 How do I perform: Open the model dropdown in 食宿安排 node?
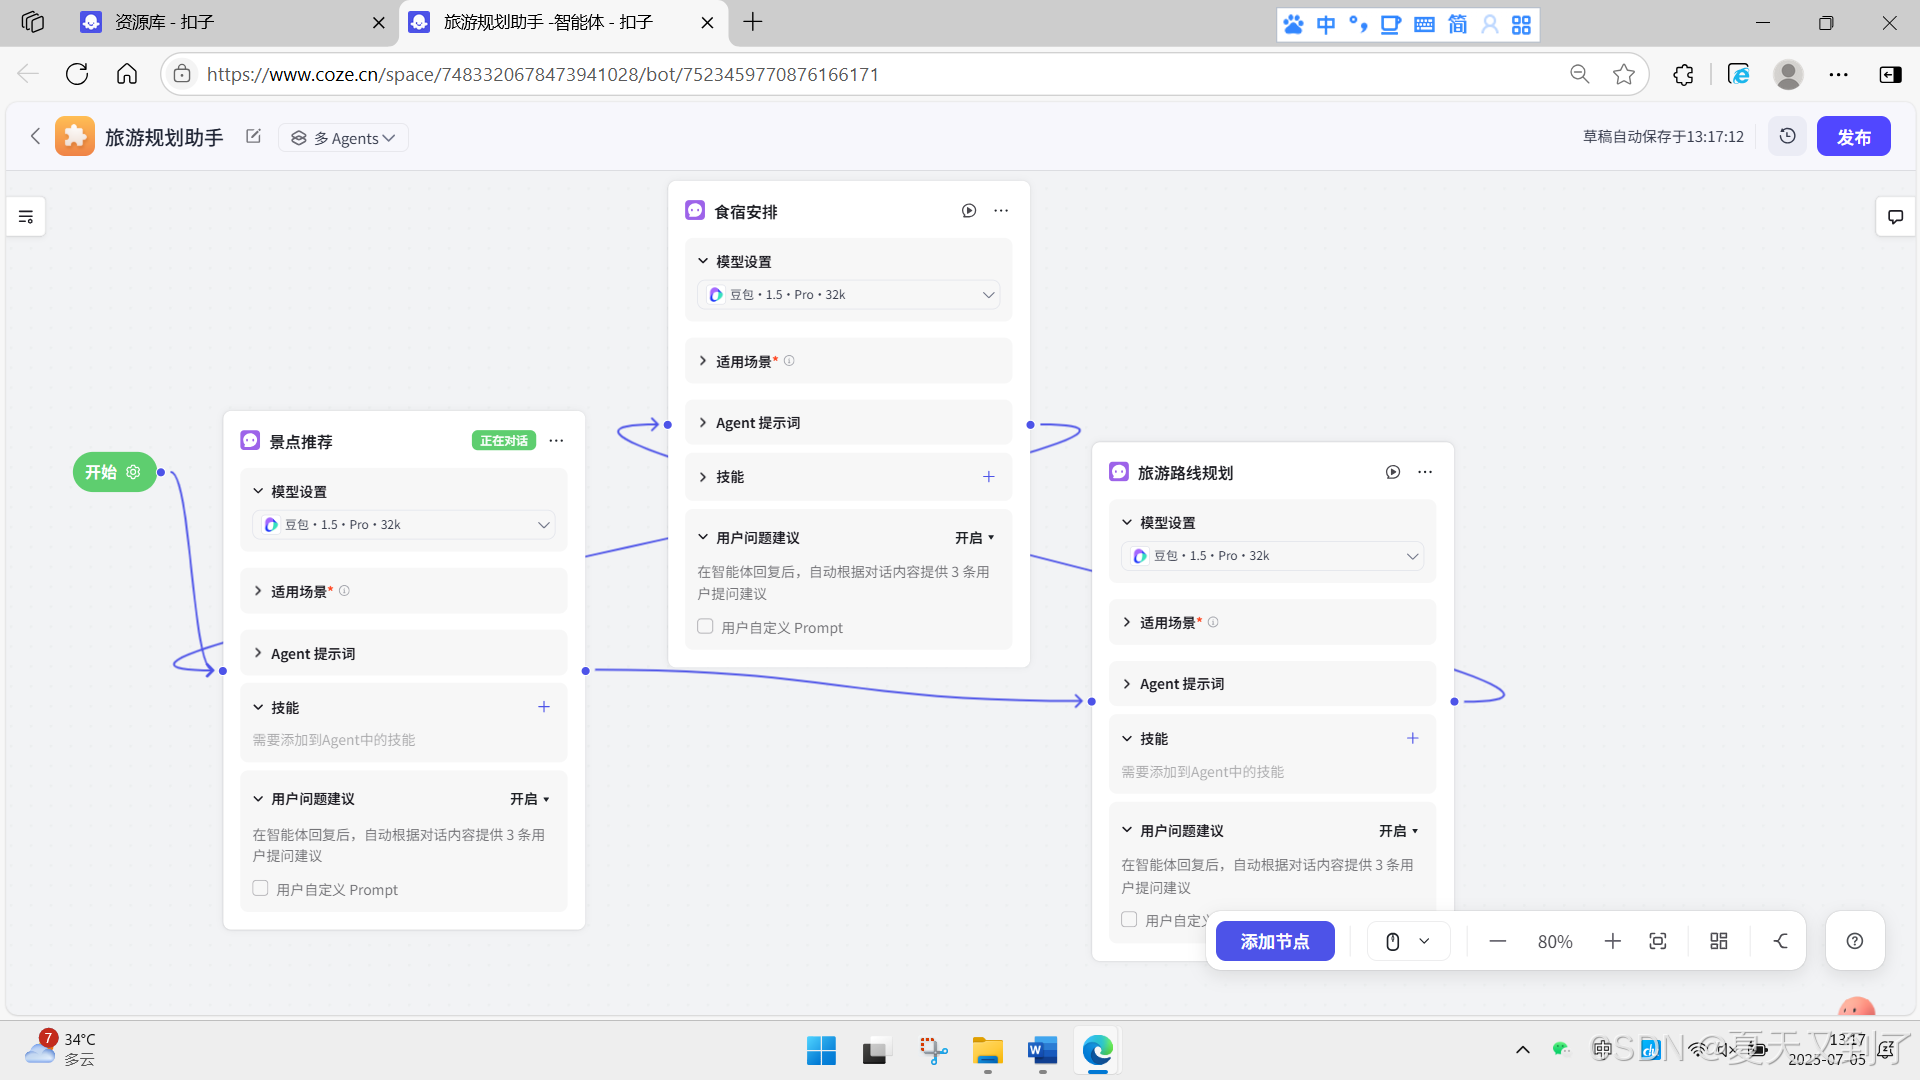(x=848, y=295)
